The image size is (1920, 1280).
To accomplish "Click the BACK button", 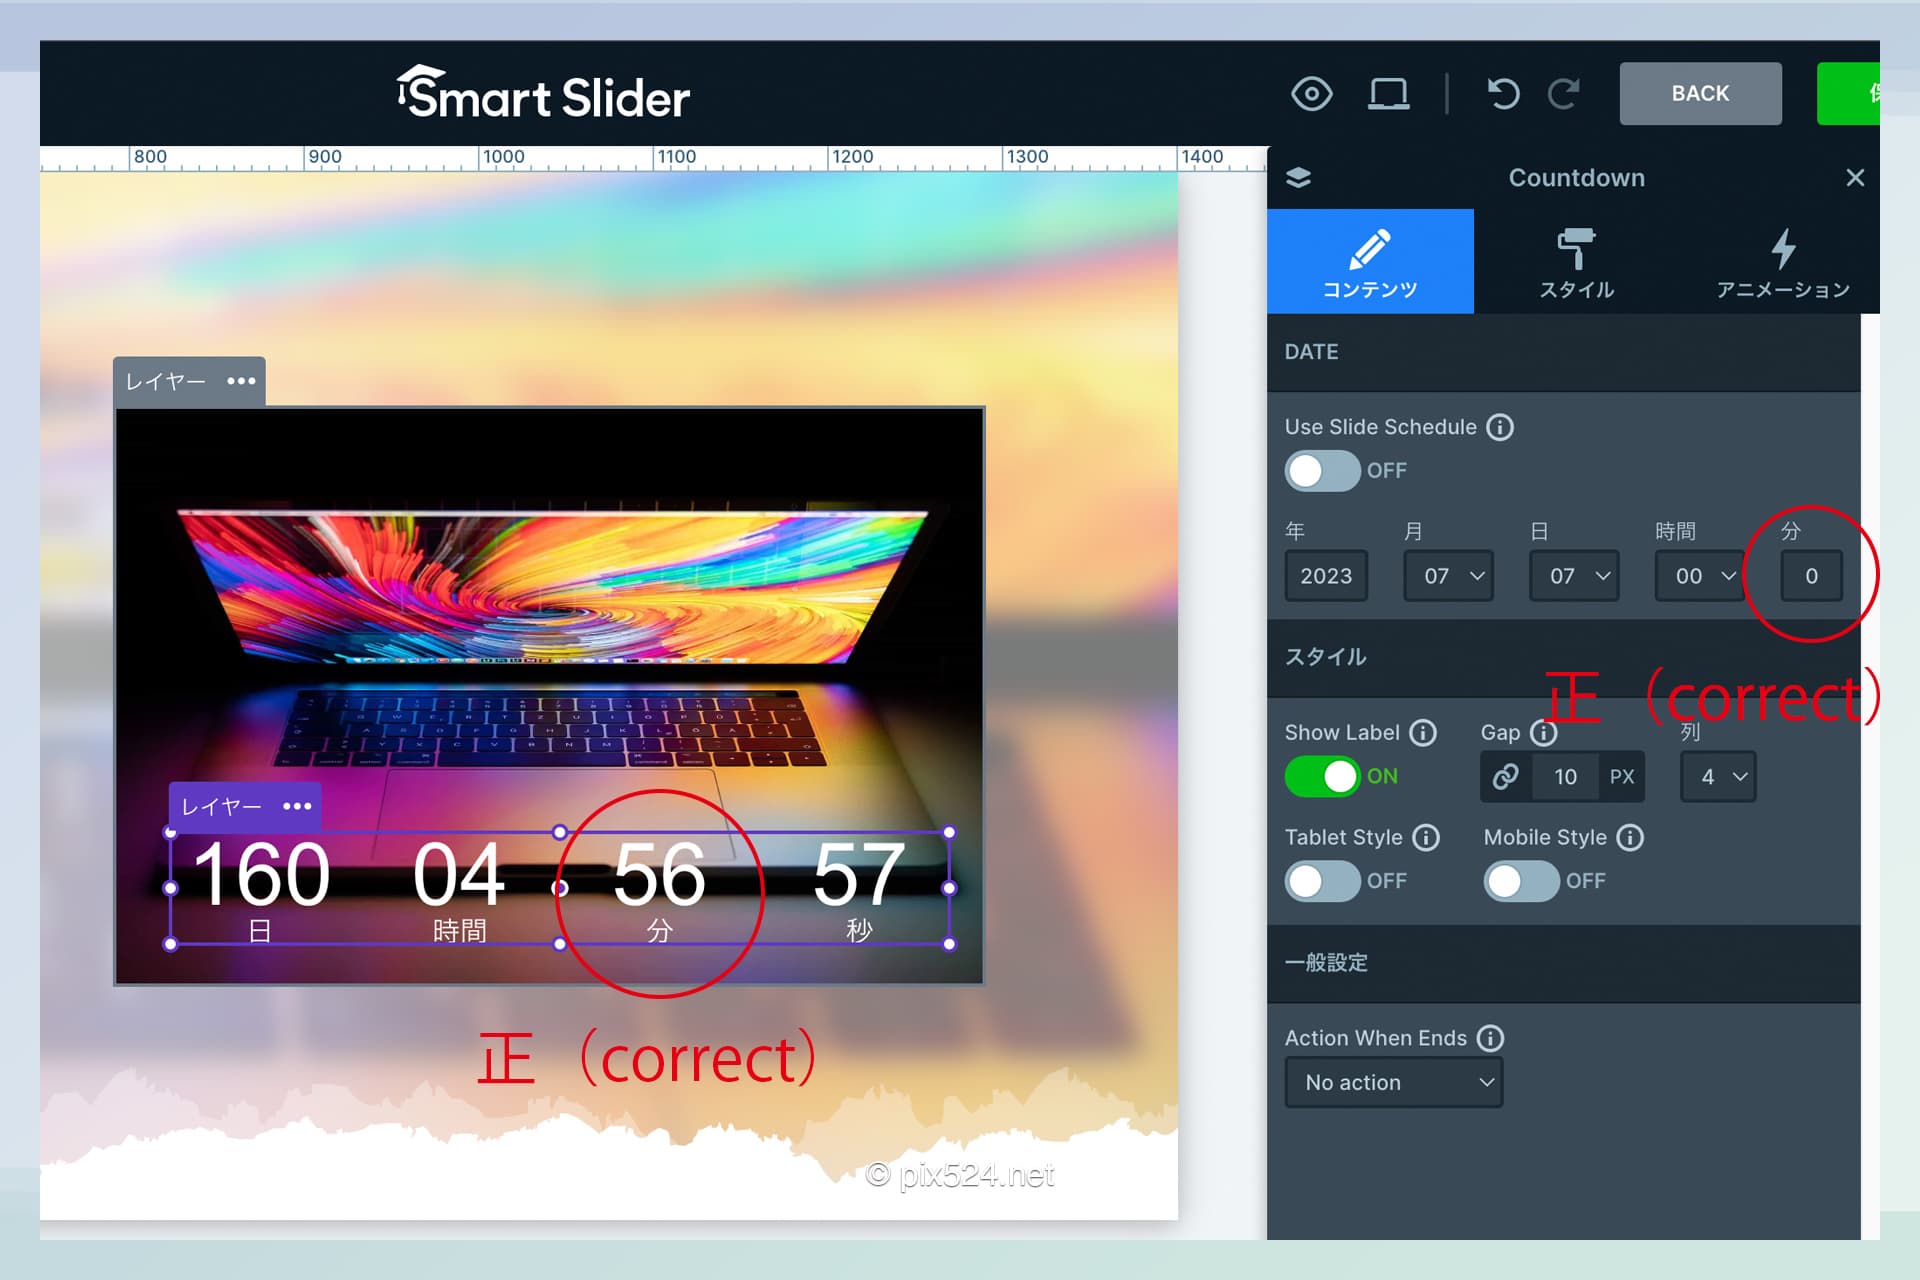I will [1699, 93].
